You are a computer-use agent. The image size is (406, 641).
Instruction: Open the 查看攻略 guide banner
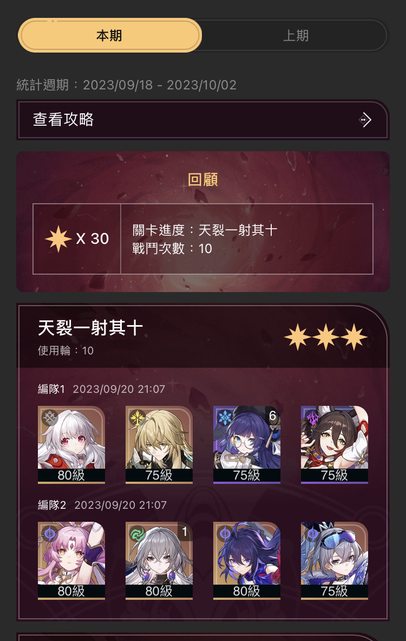[203, 120]
